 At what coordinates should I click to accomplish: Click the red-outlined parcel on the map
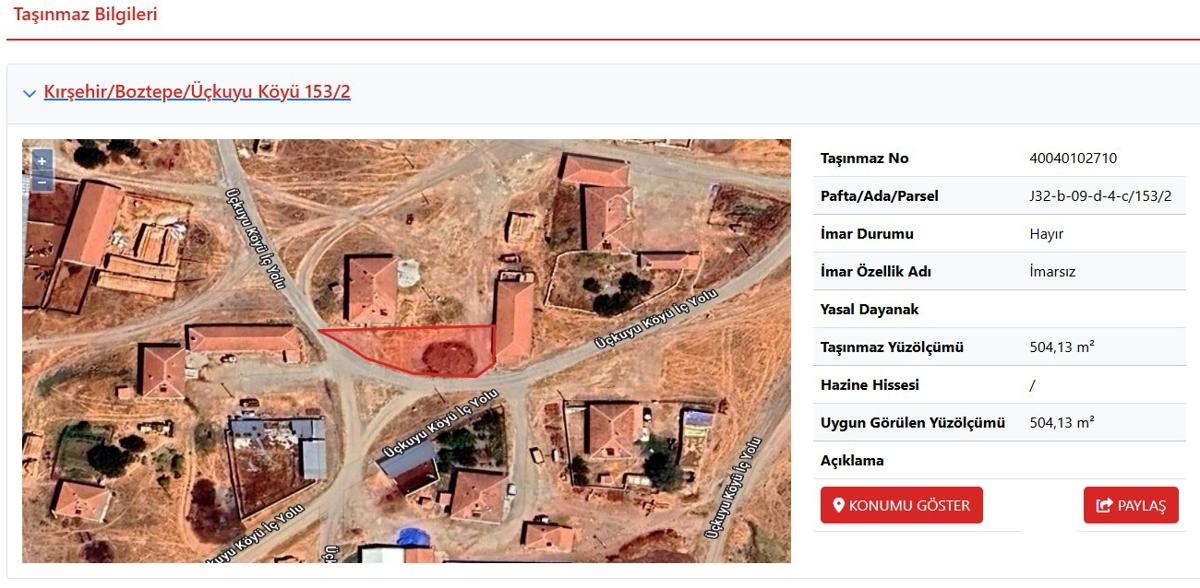418,347
